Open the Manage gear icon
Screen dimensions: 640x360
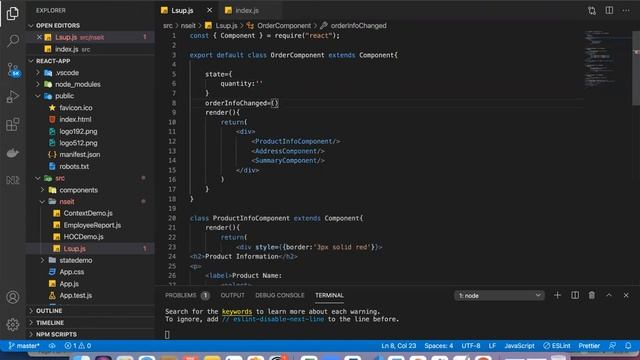(x=13, y=324)
